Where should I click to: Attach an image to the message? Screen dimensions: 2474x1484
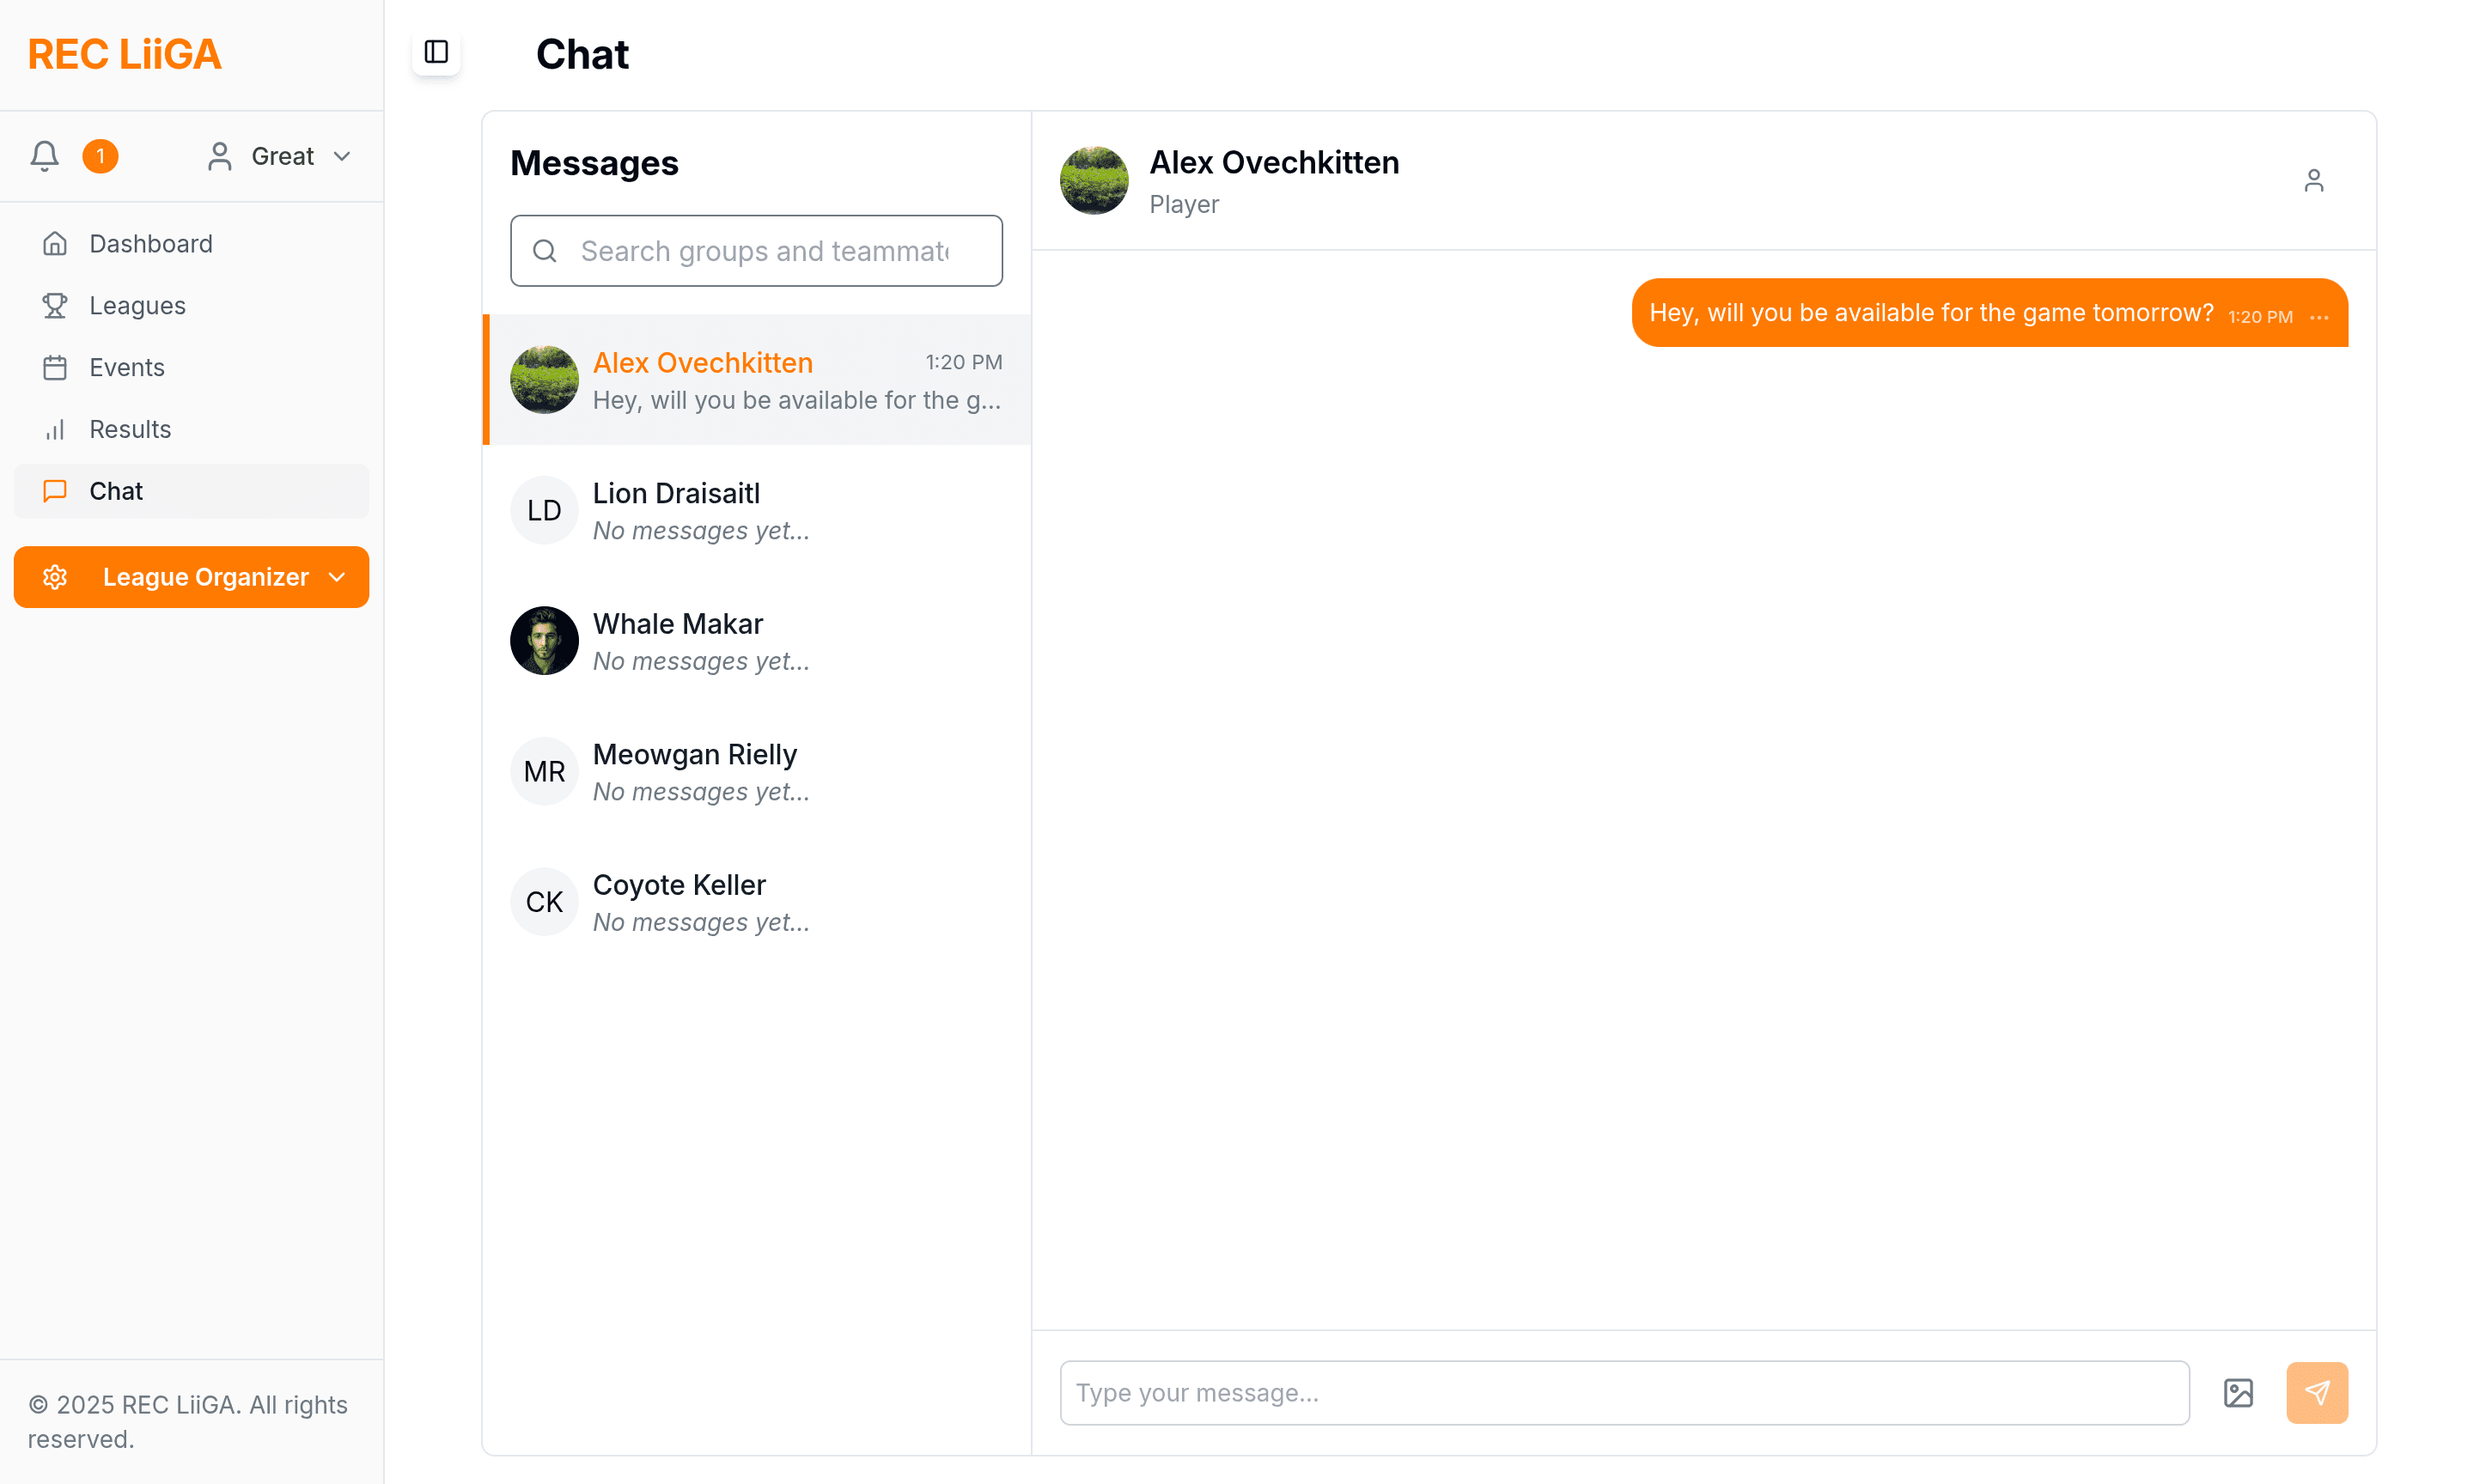click(x=2238, y=1392)
